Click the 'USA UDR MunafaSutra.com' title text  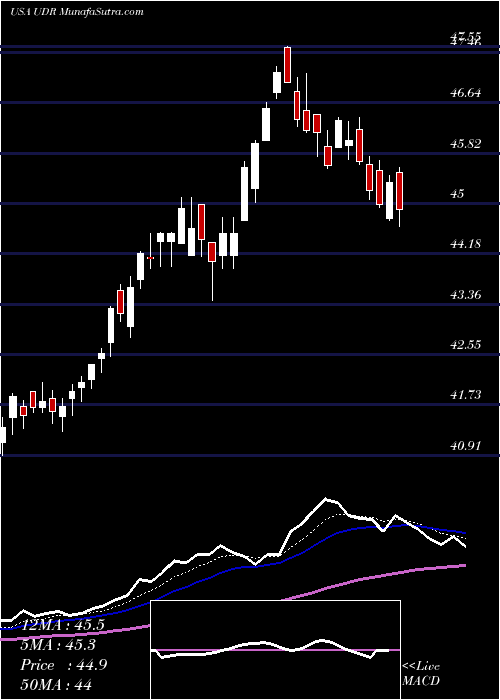(x=77, y=12)
